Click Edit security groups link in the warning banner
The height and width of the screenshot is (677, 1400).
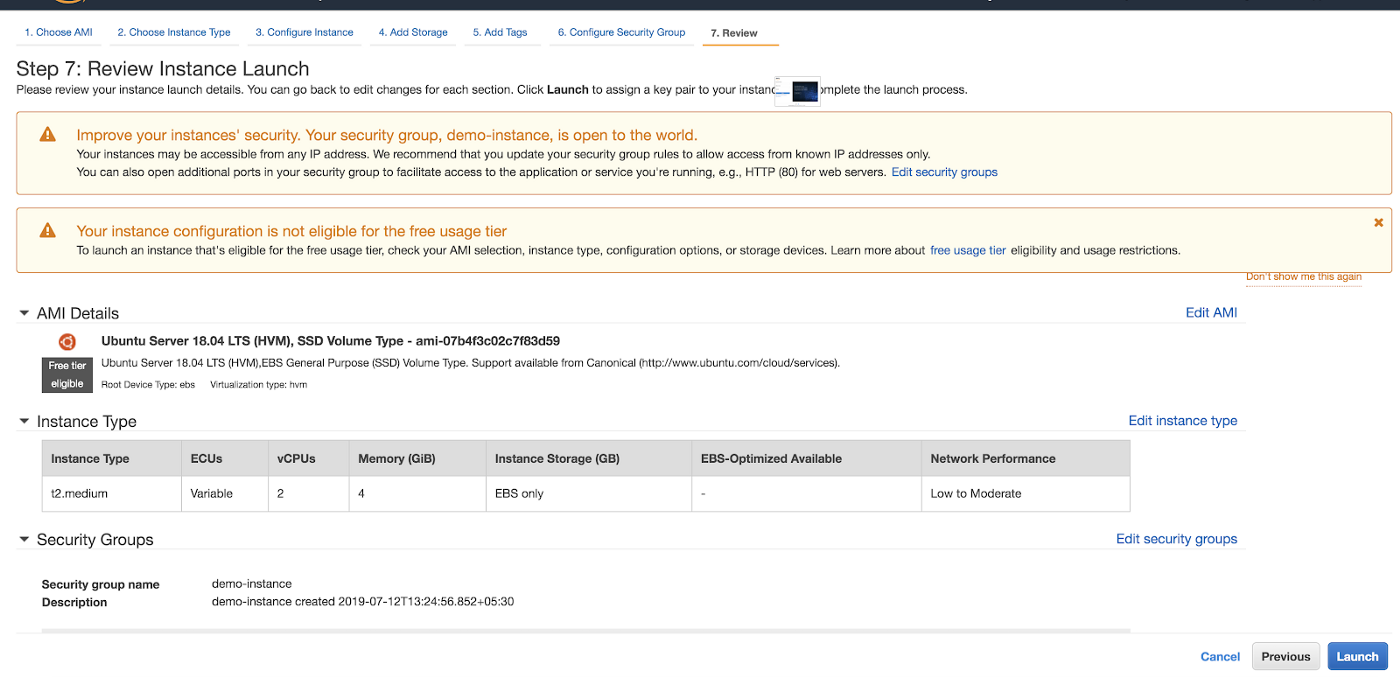click(x=944, y=172)
